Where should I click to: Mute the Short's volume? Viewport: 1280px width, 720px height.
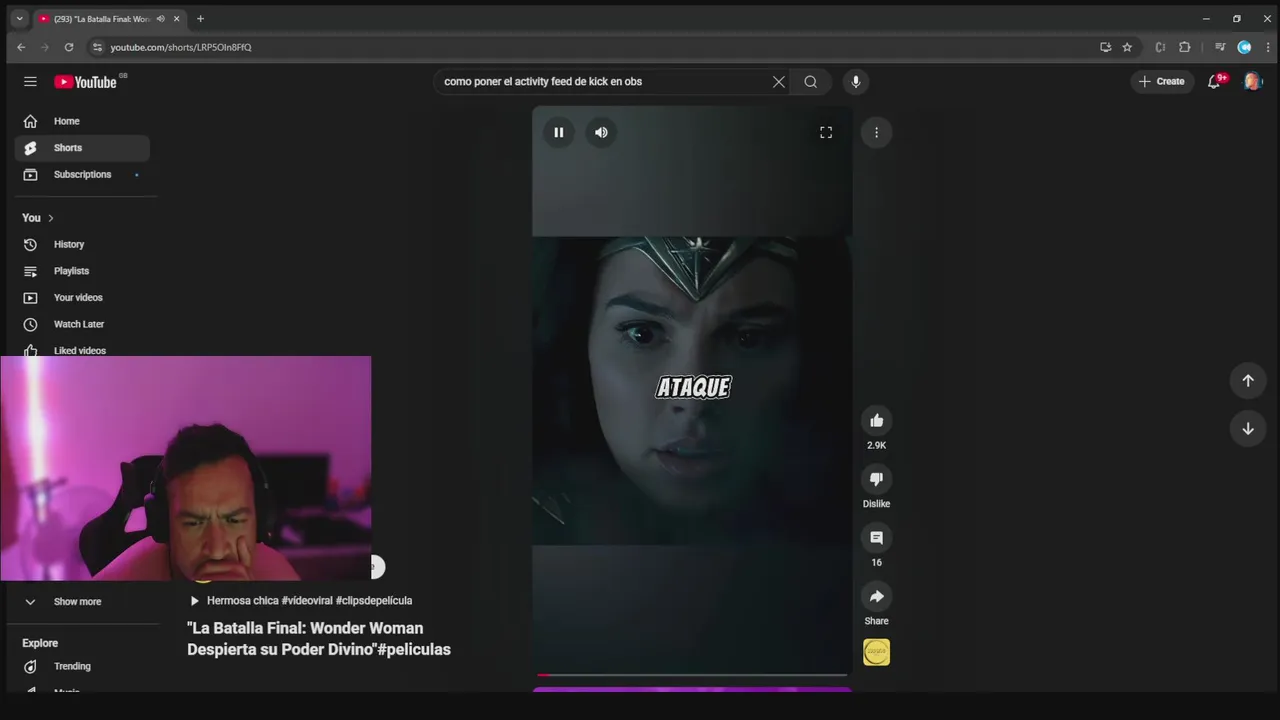(x=601, y=132)
